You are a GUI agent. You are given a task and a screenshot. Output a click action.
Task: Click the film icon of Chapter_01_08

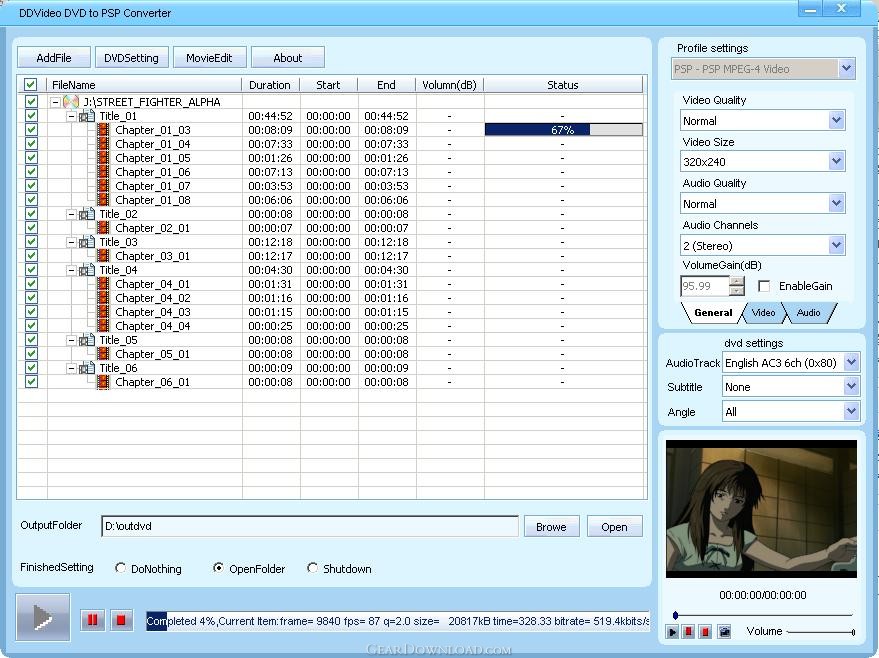(103, 200)
